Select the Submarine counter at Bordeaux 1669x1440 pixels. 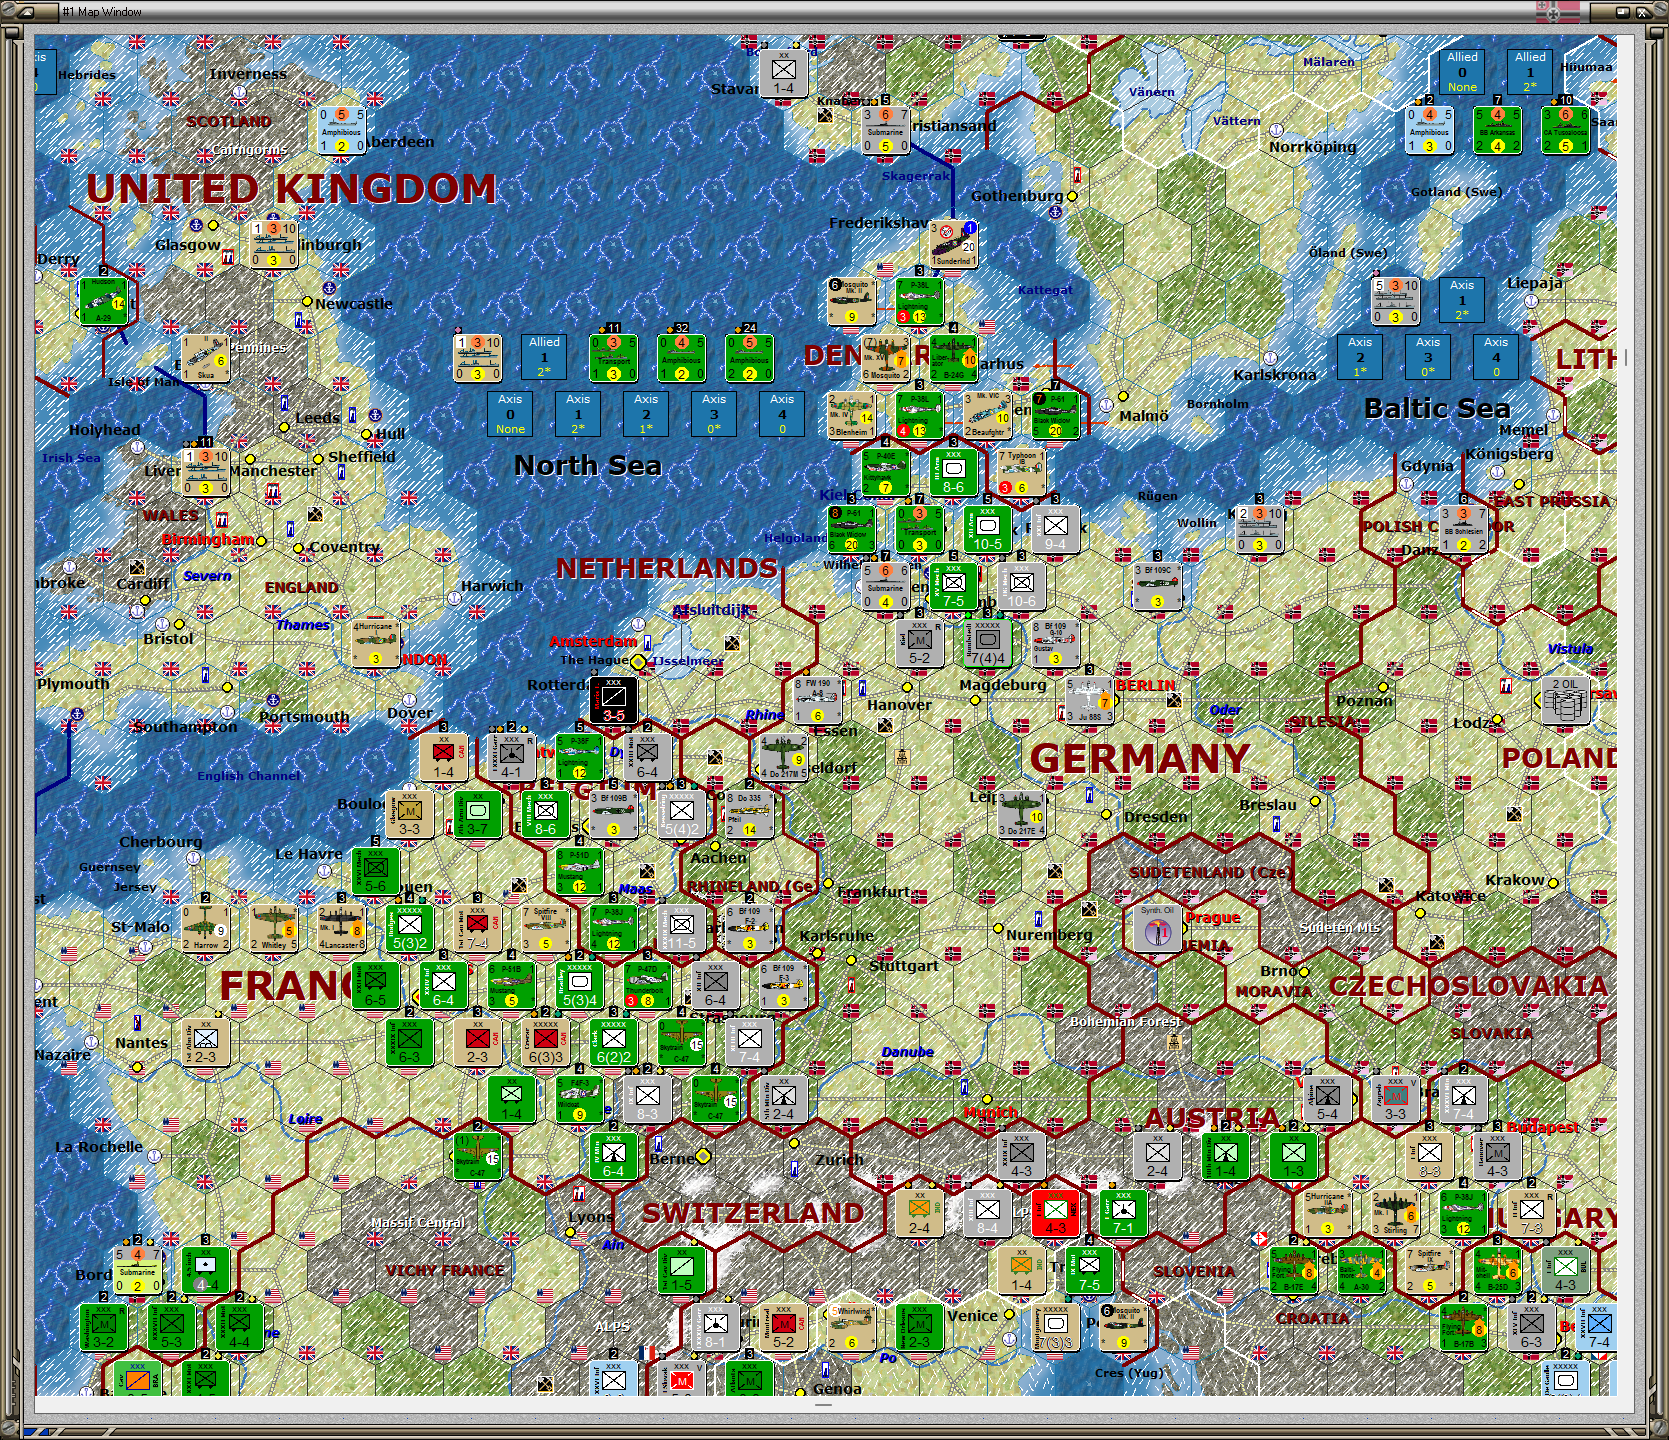[137, 1270]
